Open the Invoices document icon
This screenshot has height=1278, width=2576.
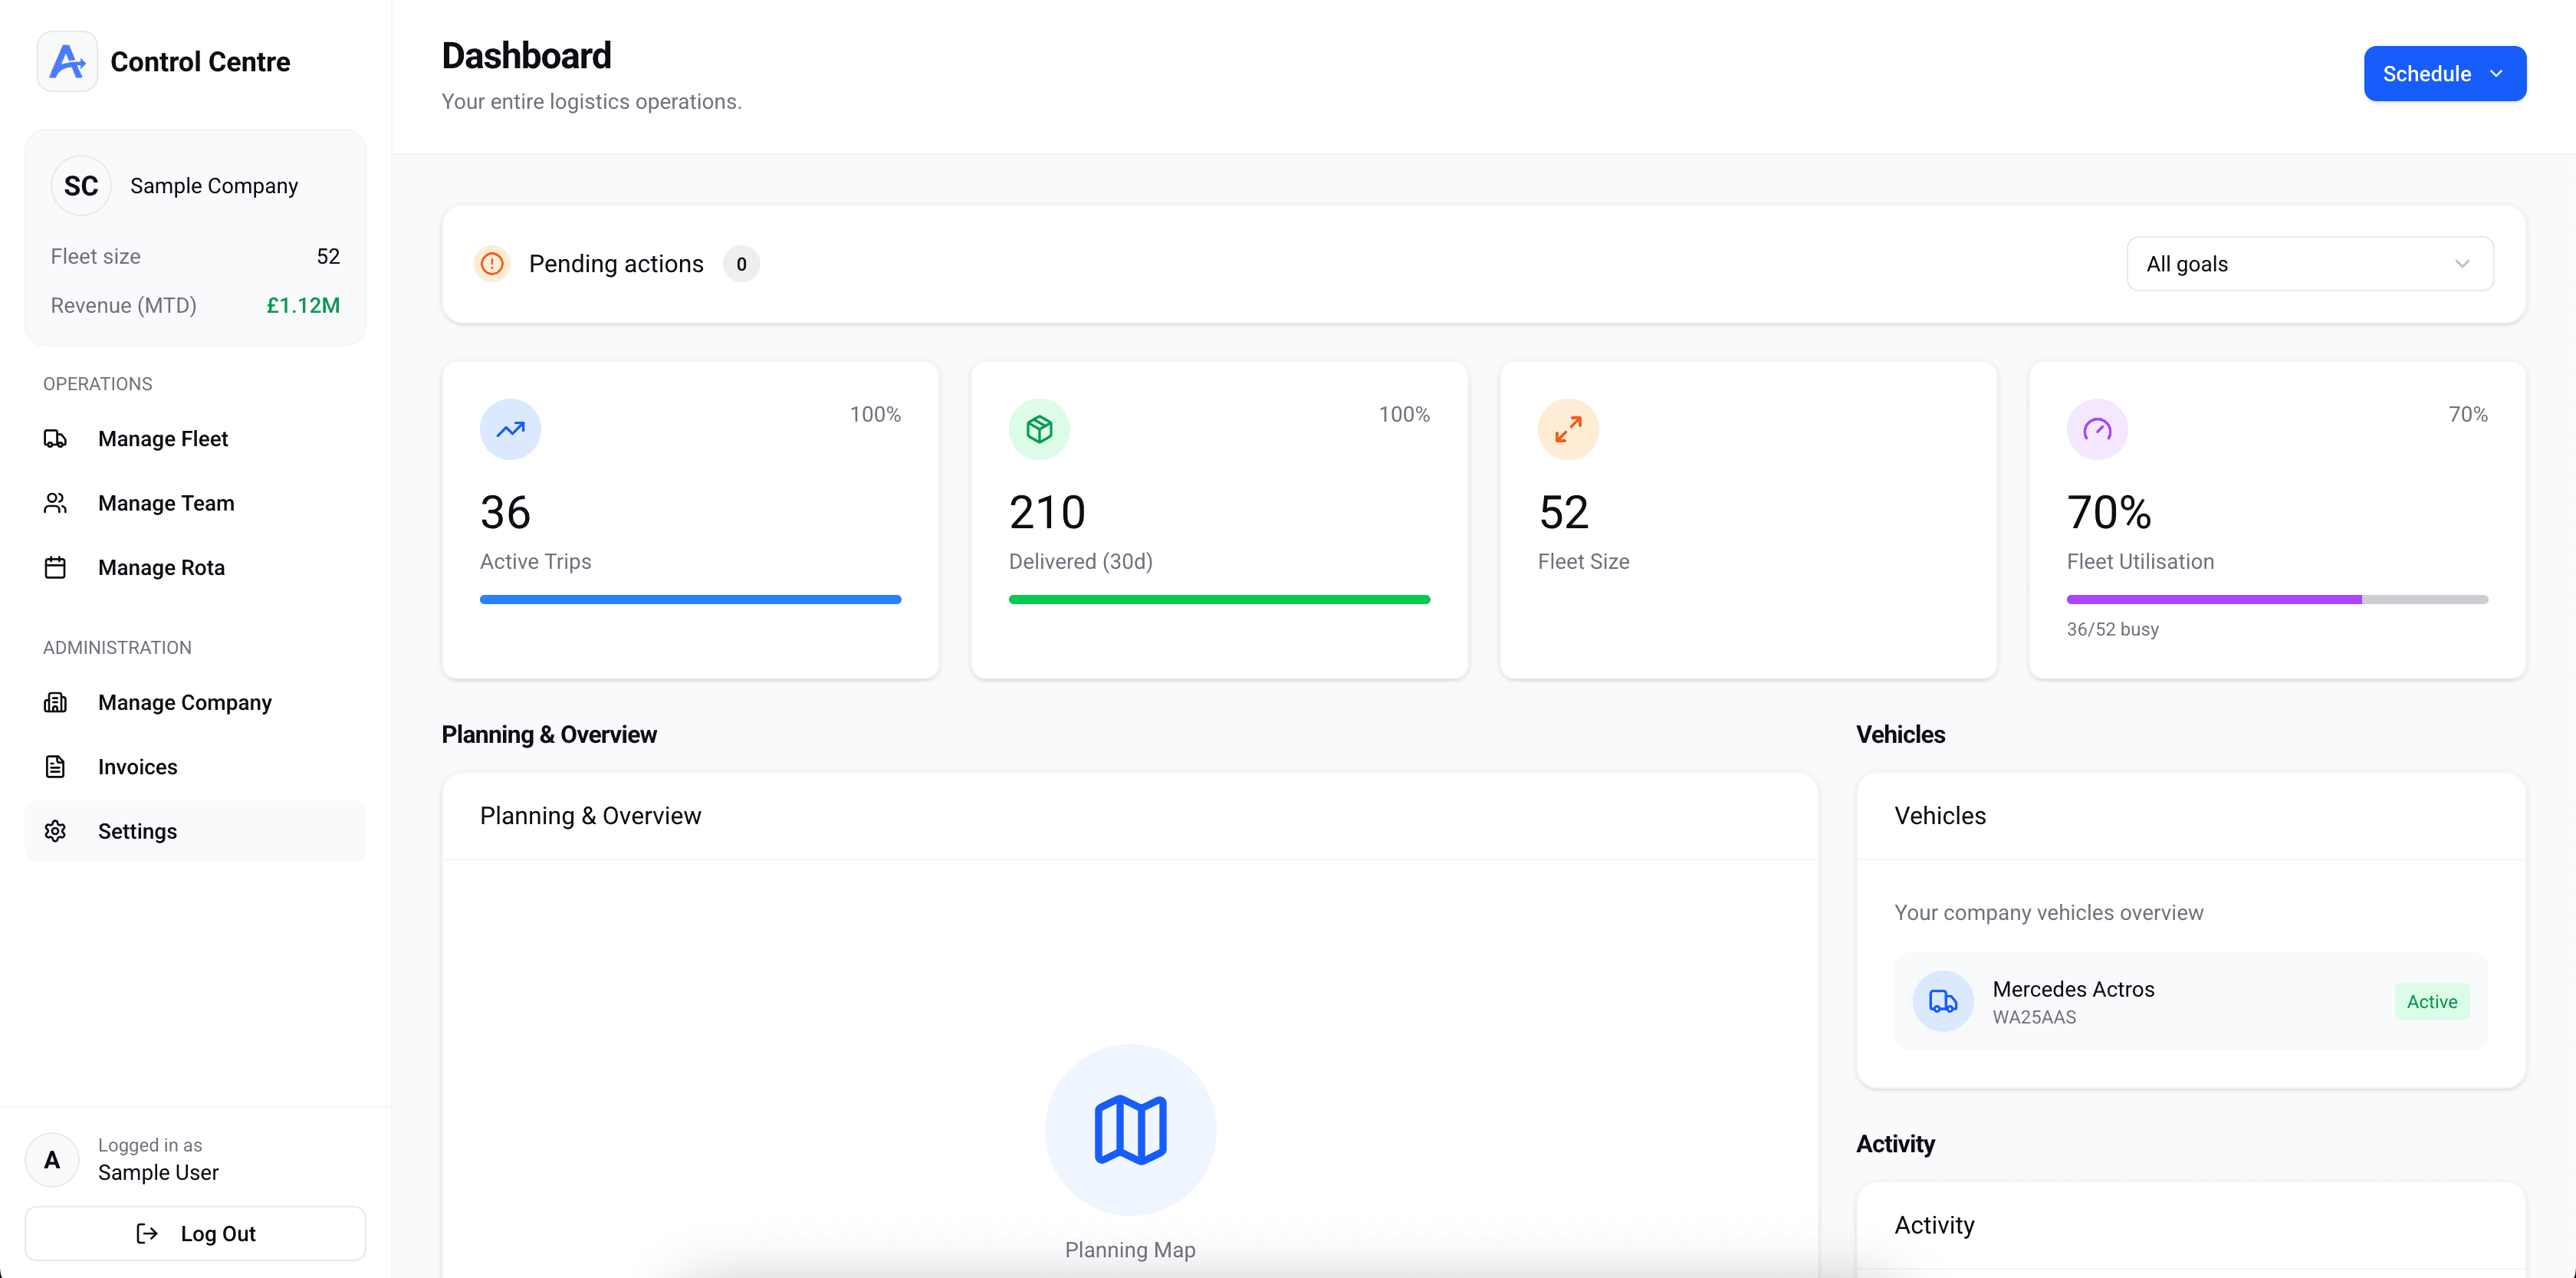tap(56, 766)
